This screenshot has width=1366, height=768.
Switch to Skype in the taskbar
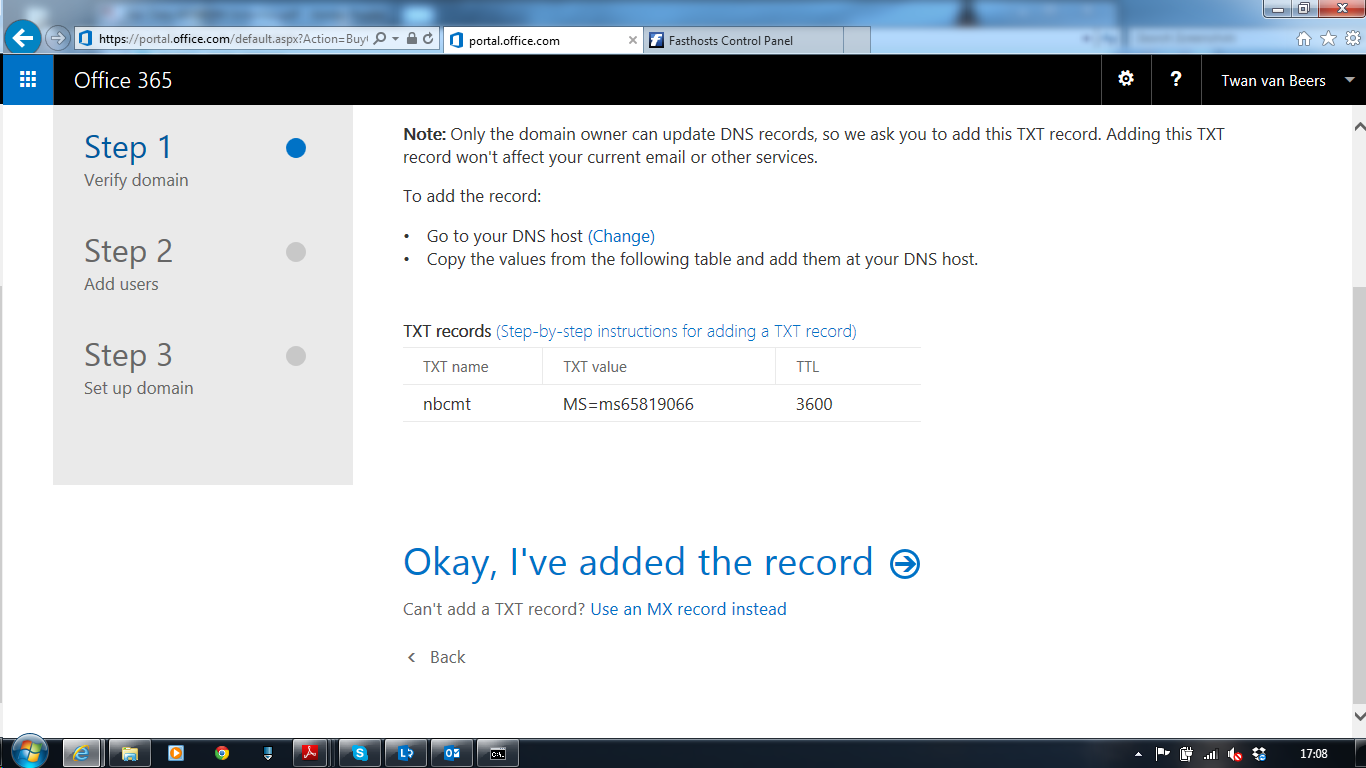coord(360,753)
